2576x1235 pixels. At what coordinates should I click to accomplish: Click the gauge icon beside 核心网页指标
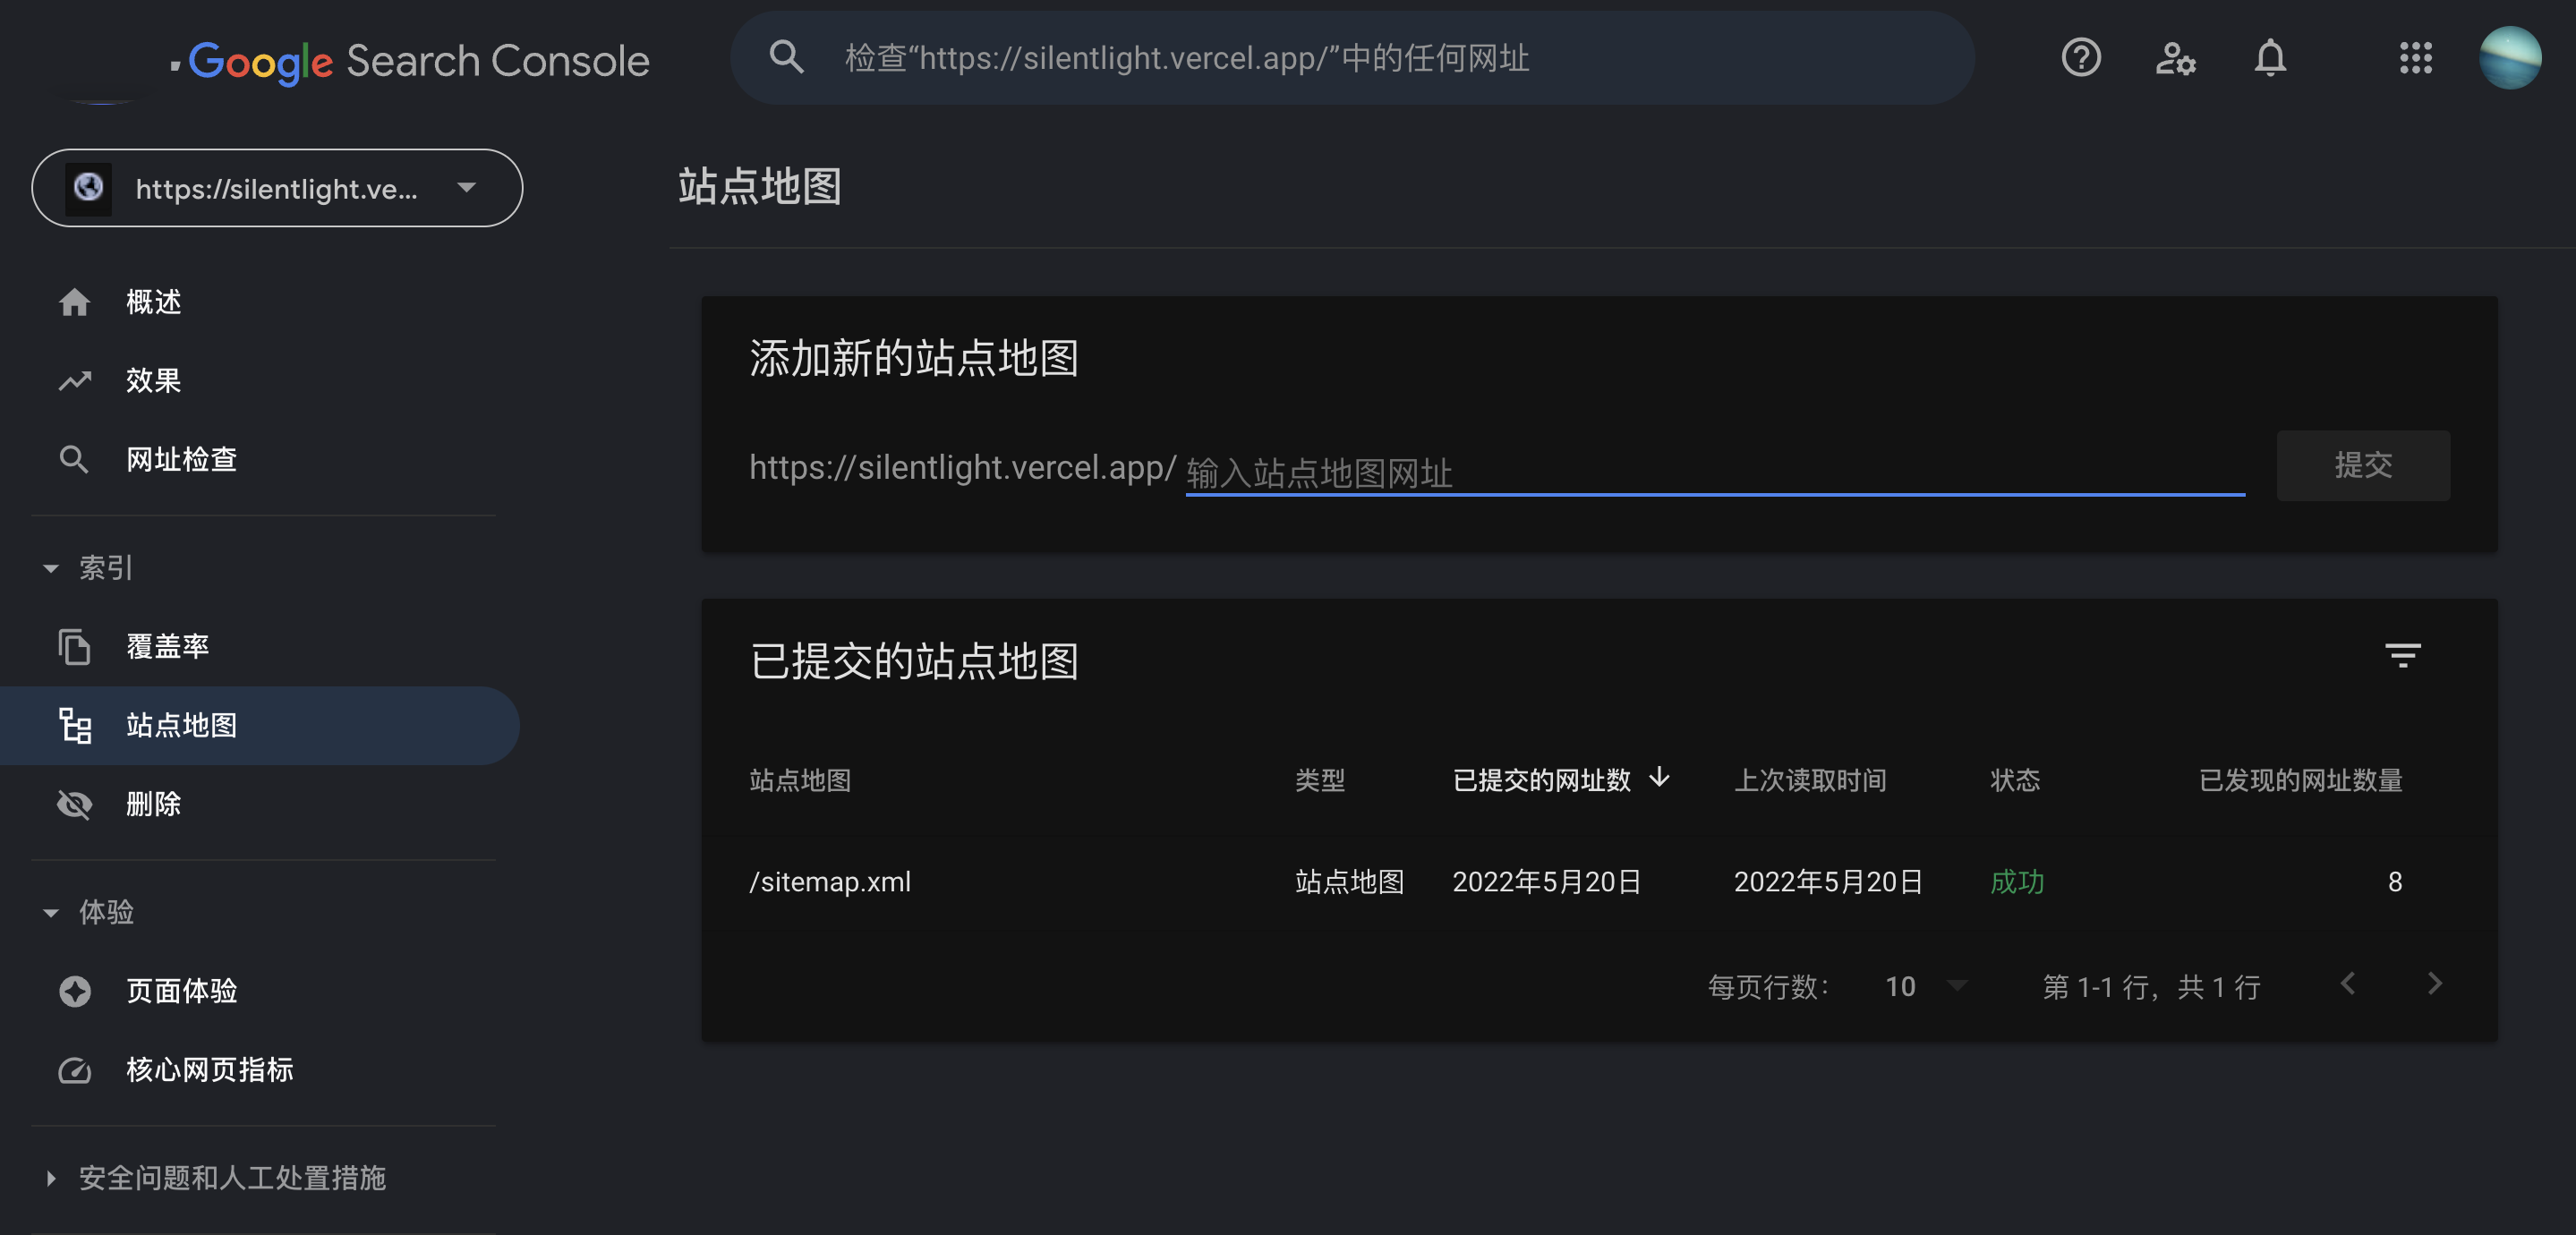point(74,1070)
